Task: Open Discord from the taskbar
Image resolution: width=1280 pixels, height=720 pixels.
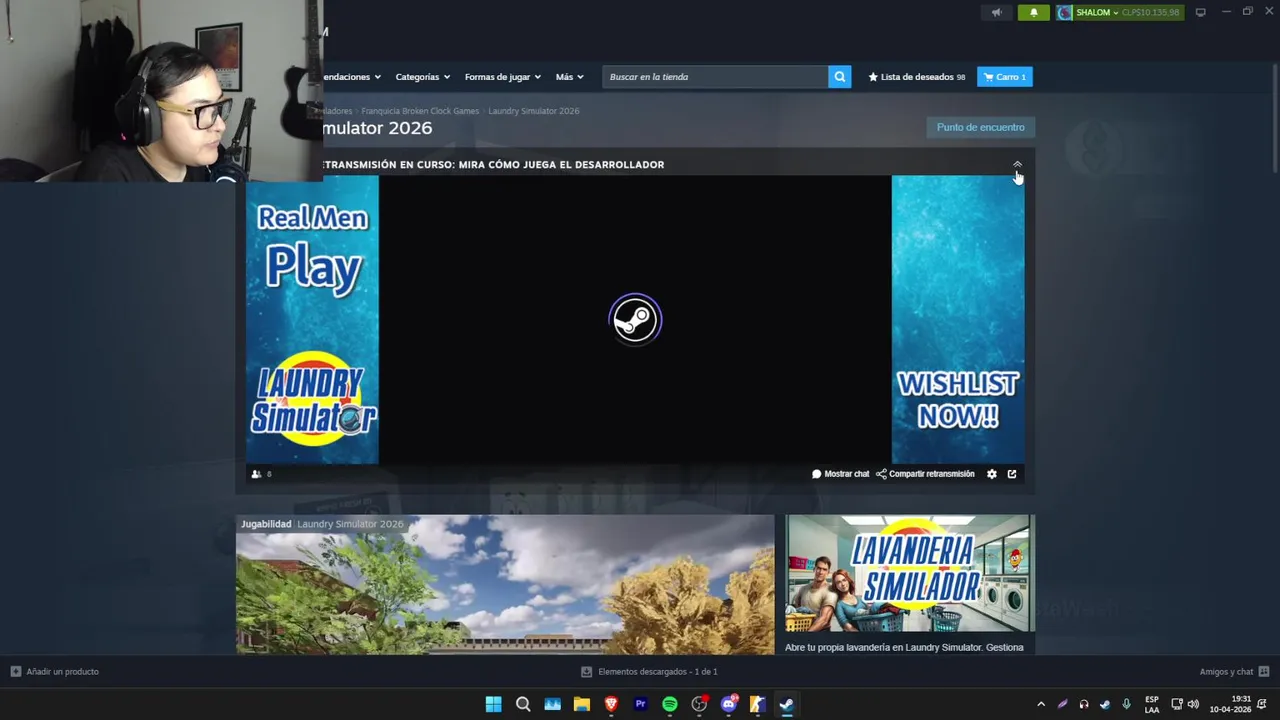Action: [729, 704]
